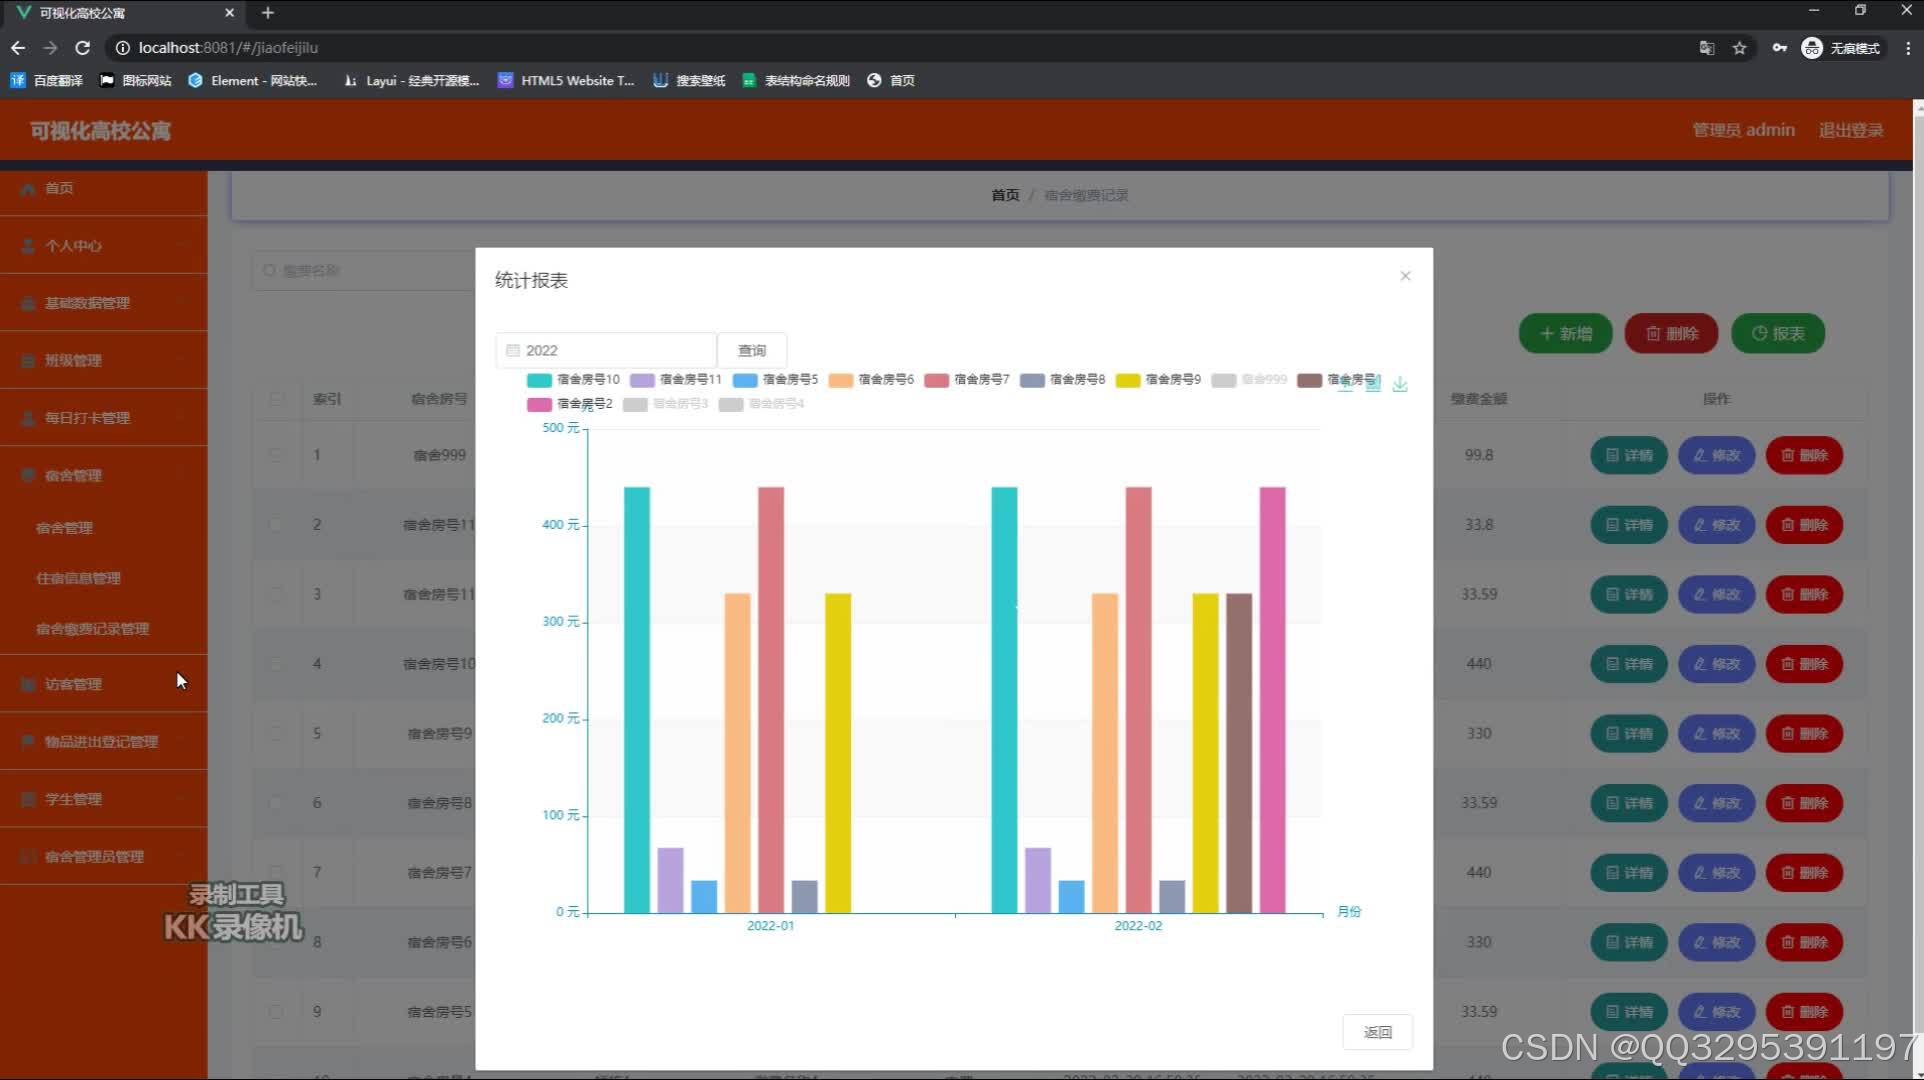This screenshot has width=1924, height=1080.
Task: Bookmark this page with star icon
Action: 1740,48
